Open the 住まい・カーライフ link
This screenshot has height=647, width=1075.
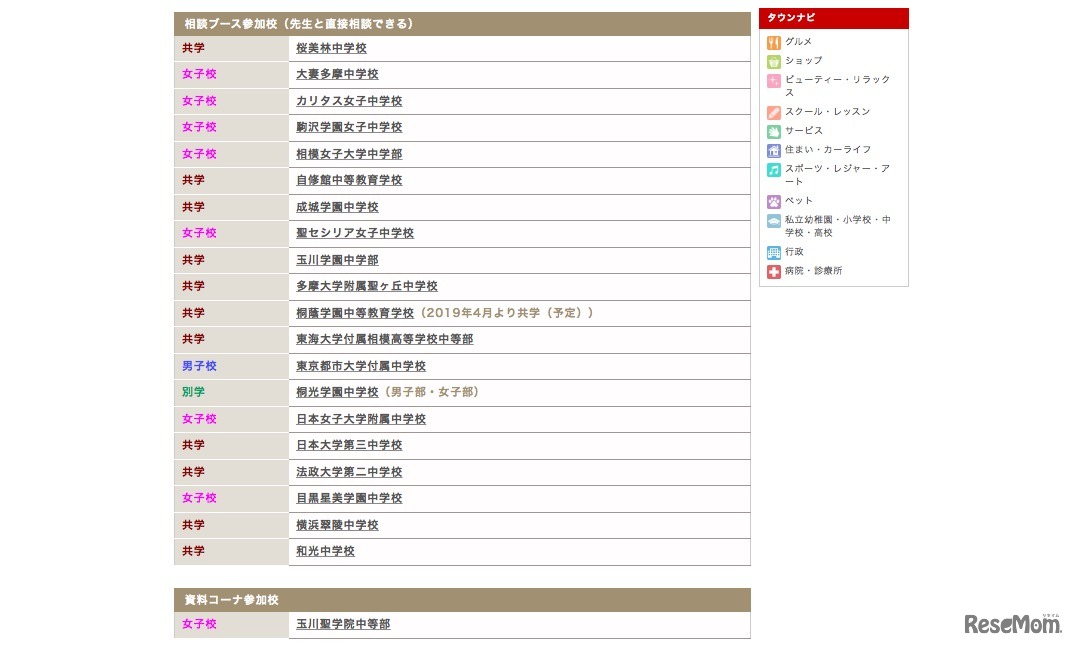click(828, 149)
